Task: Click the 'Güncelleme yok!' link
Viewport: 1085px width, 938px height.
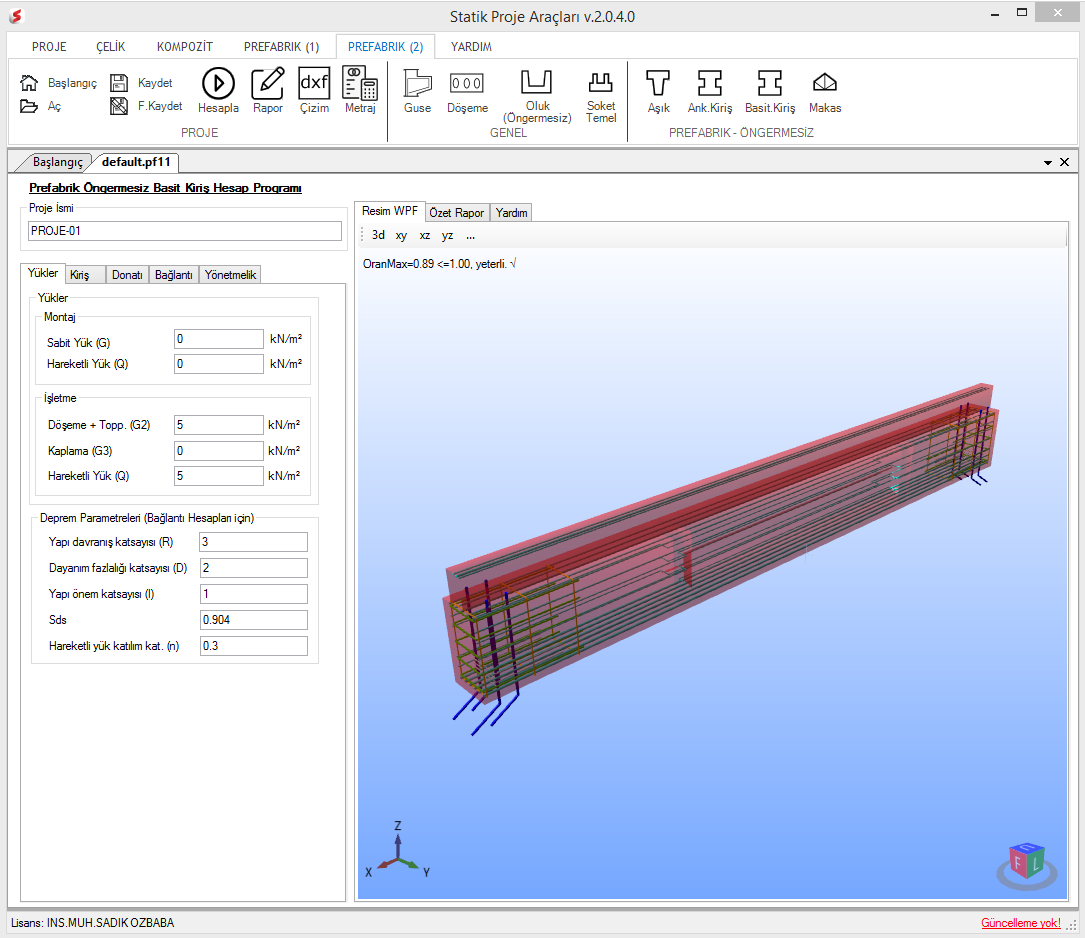Action: (1021, 923)
